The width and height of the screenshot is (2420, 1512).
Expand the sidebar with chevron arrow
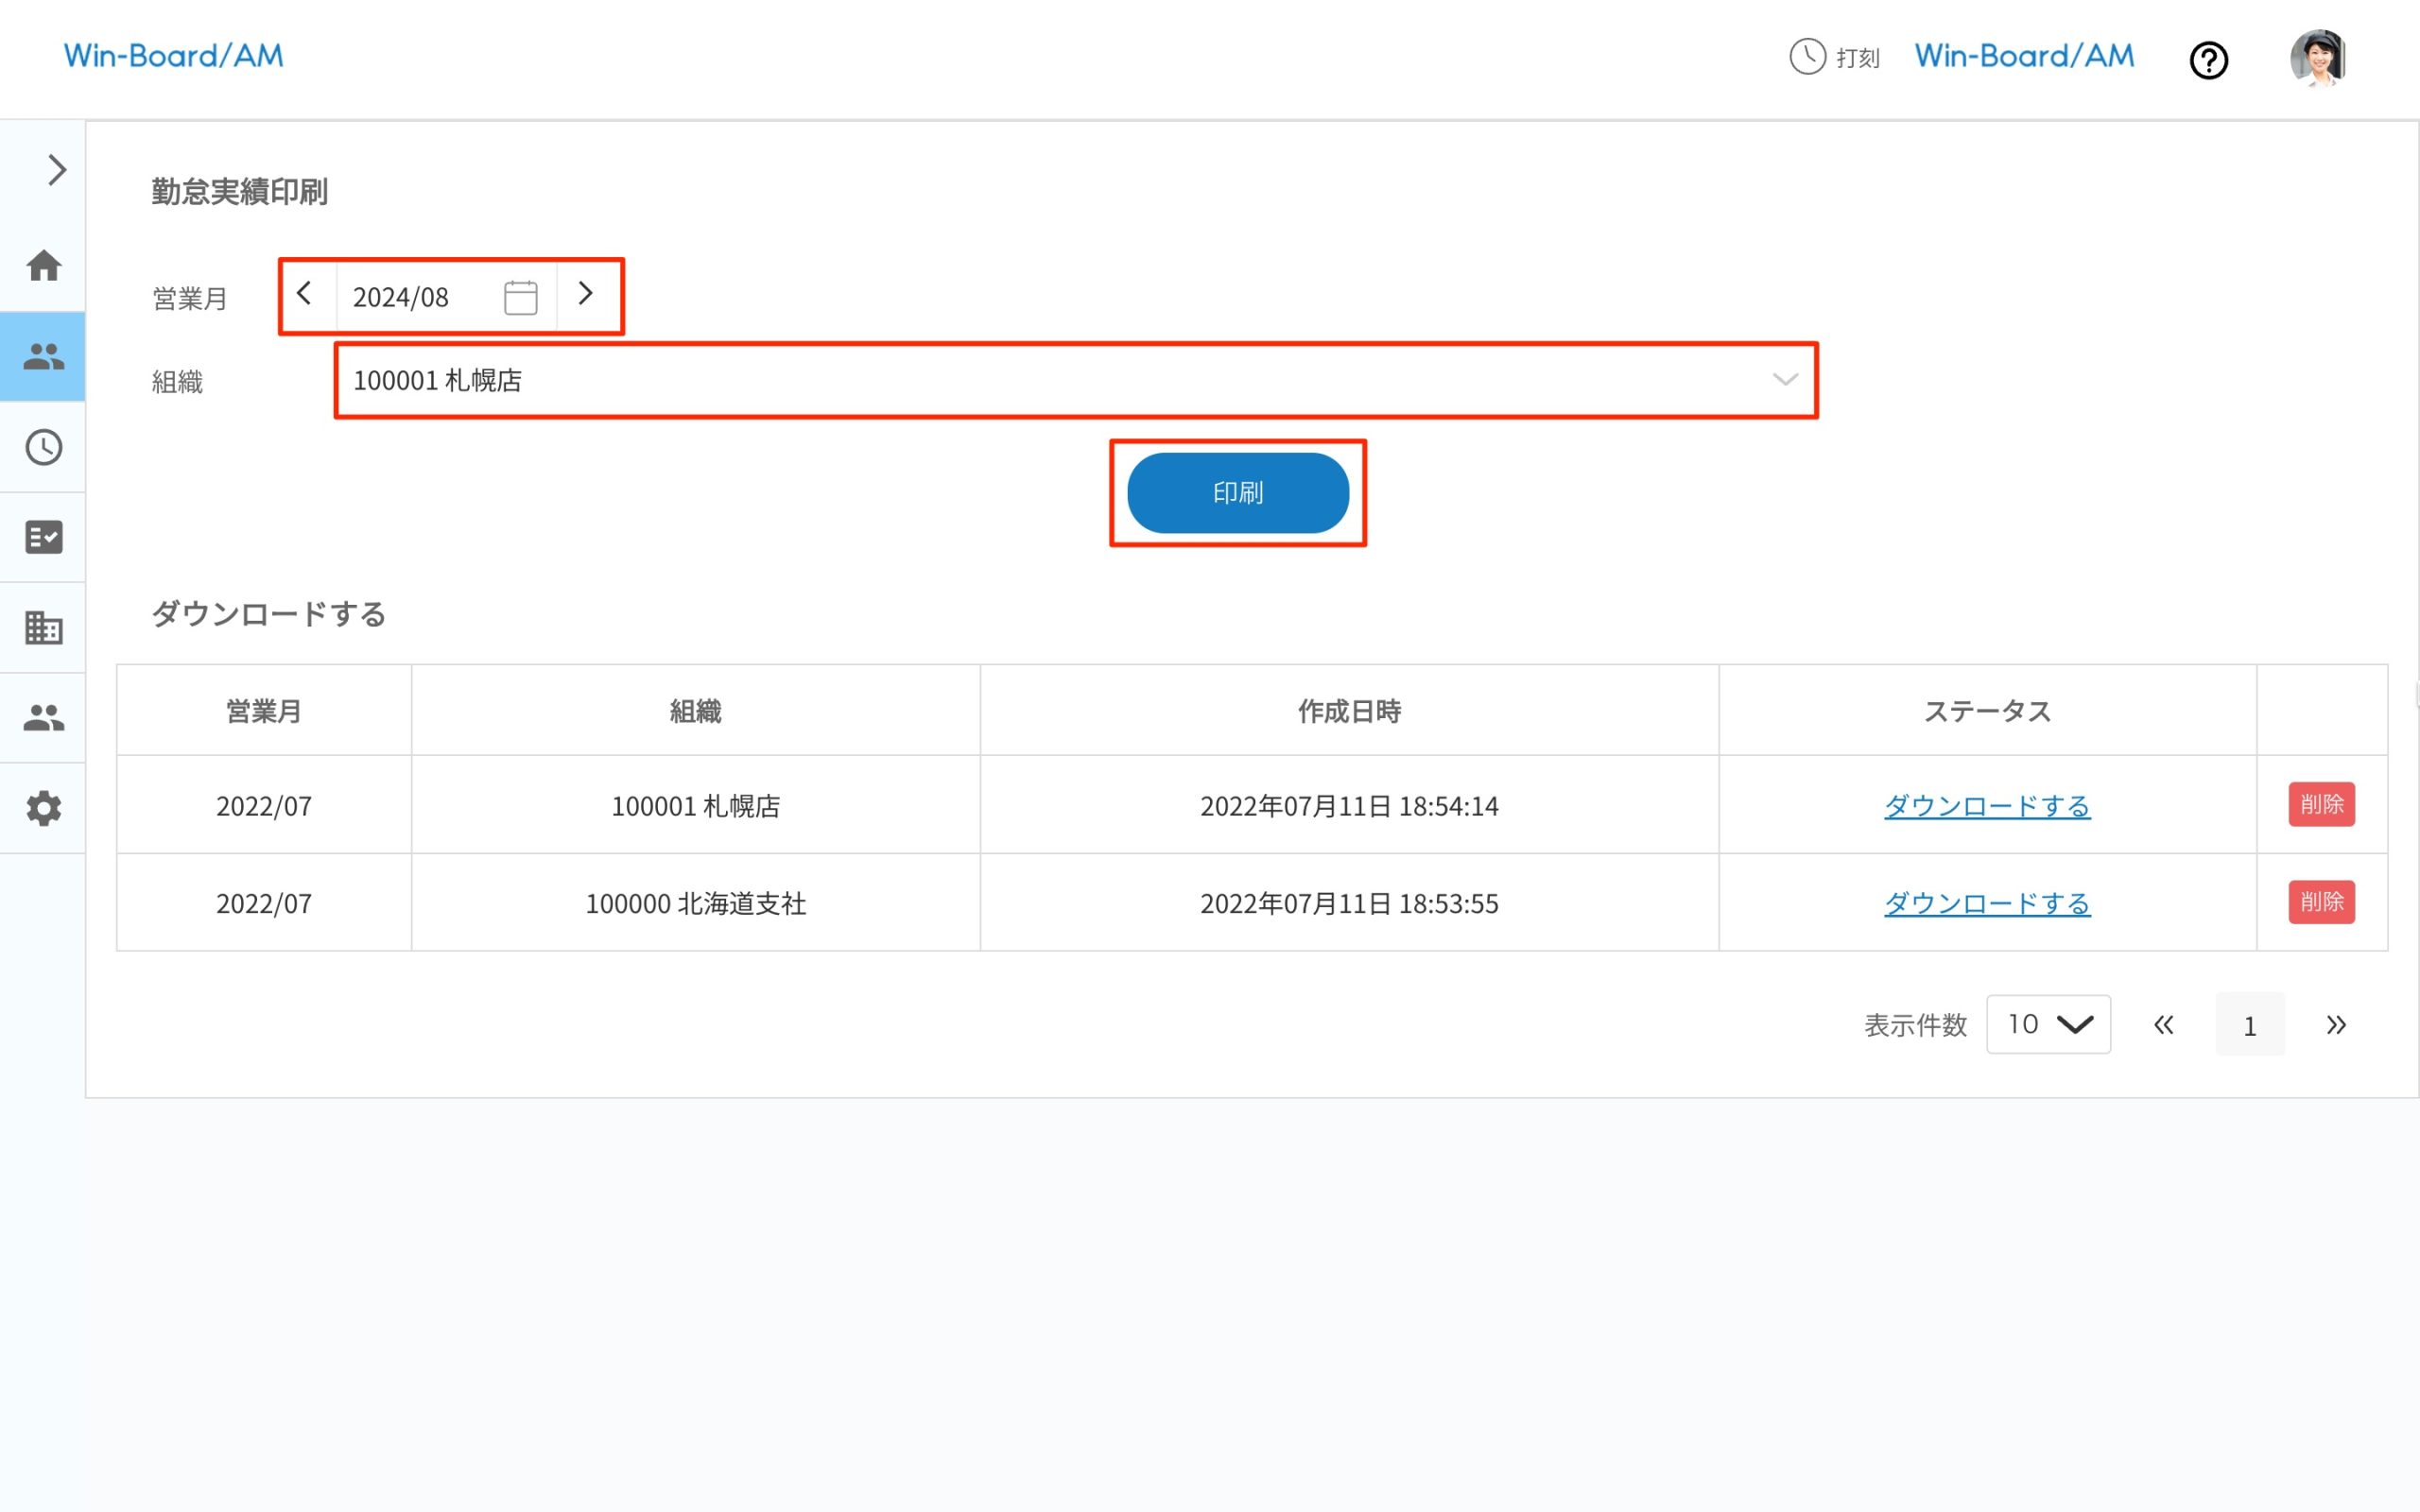(56, 170)
